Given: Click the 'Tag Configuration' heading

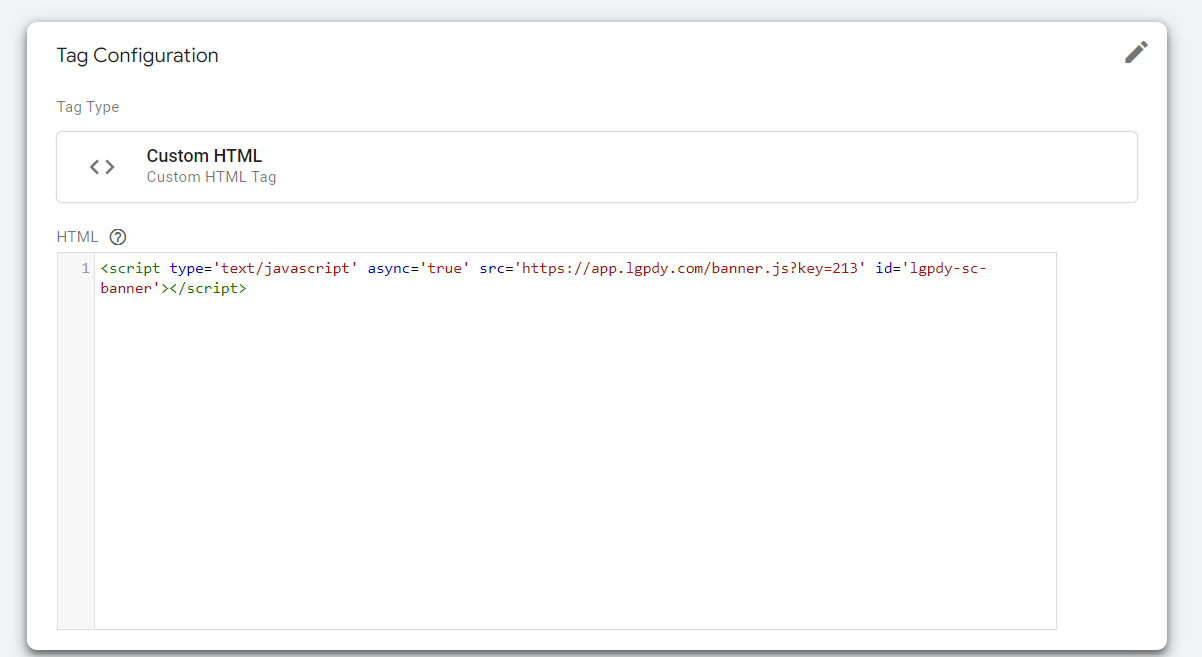Looking at the screenshot, I should pyautogui.click(x=137, y=56).
